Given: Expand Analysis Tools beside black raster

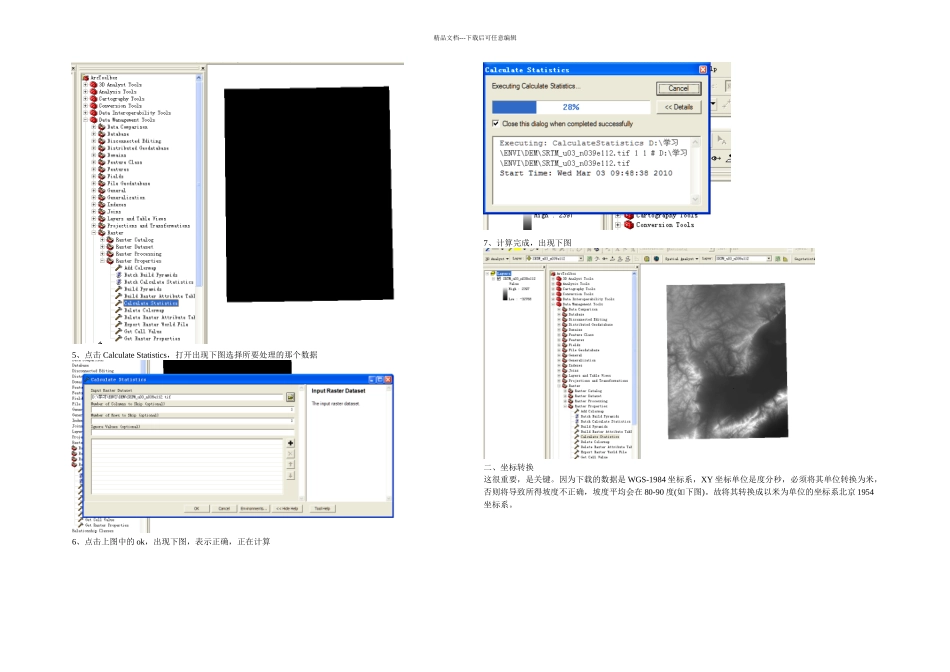Looking at the screenshot, I should coord(85,92).
